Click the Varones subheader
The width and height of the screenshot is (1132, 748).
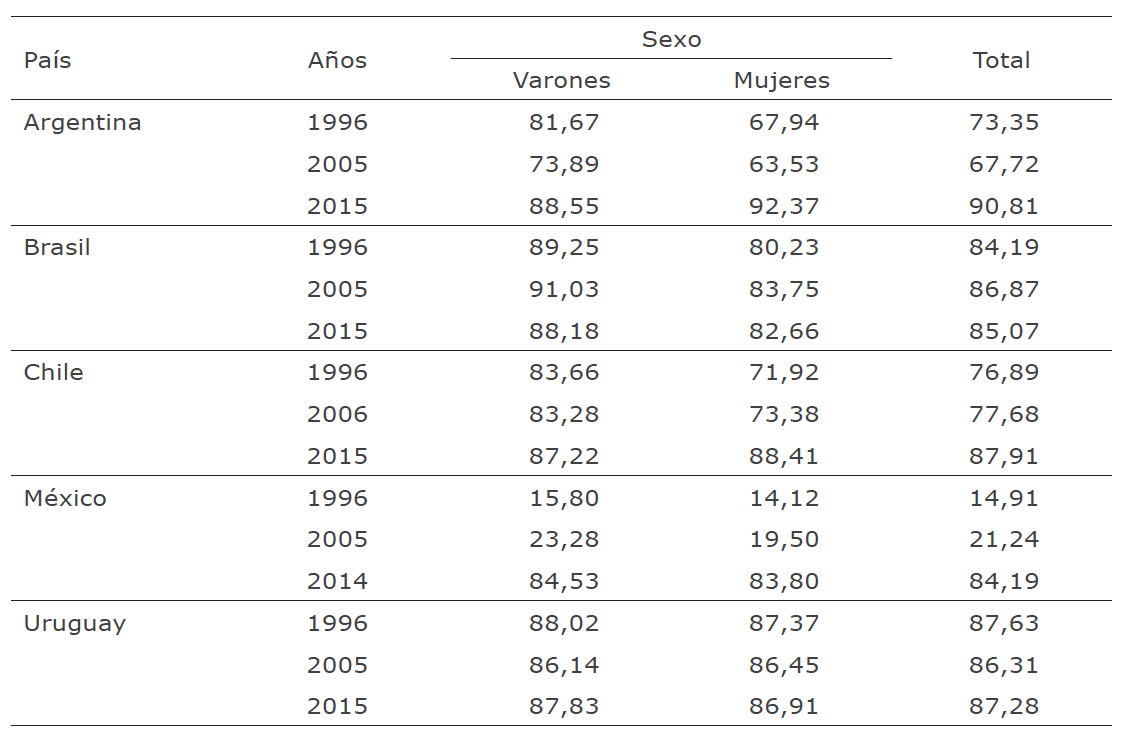pyautogui.click(x=562, y=81)
